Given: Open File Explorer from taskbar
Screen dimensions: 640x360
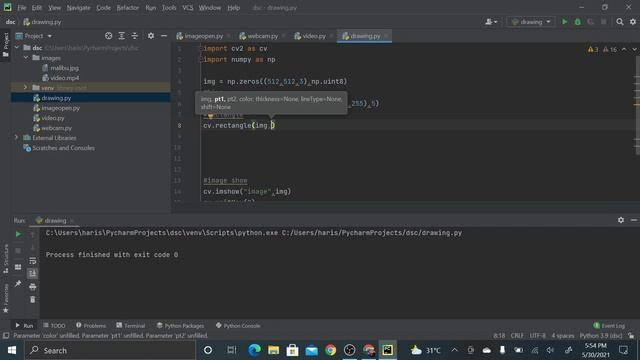Looking at the screenshot, I should click(x=273, y=350).
